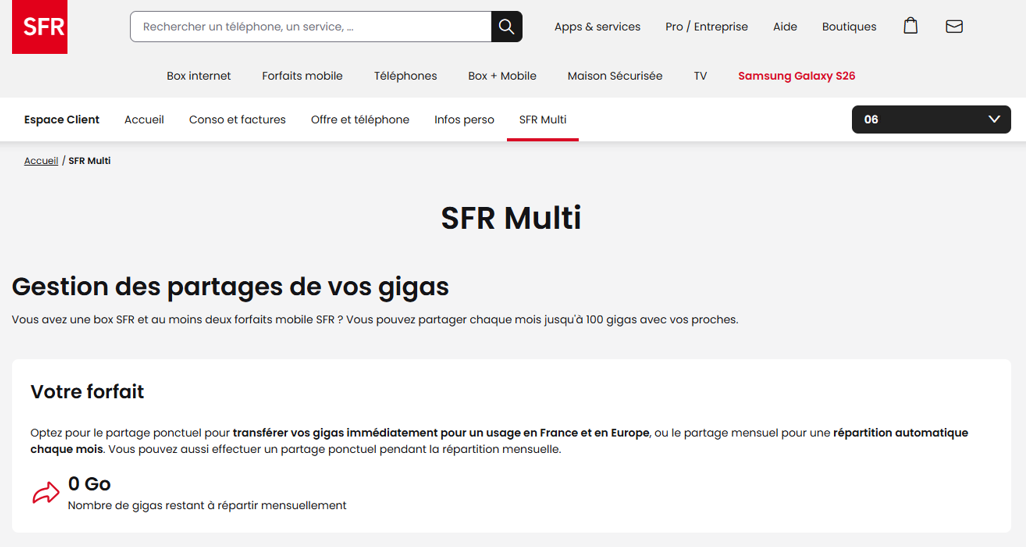1026x547 pixels.
Task: Open Box + Mobile menu
Action: pyautogui.click(x=502, y=76)
